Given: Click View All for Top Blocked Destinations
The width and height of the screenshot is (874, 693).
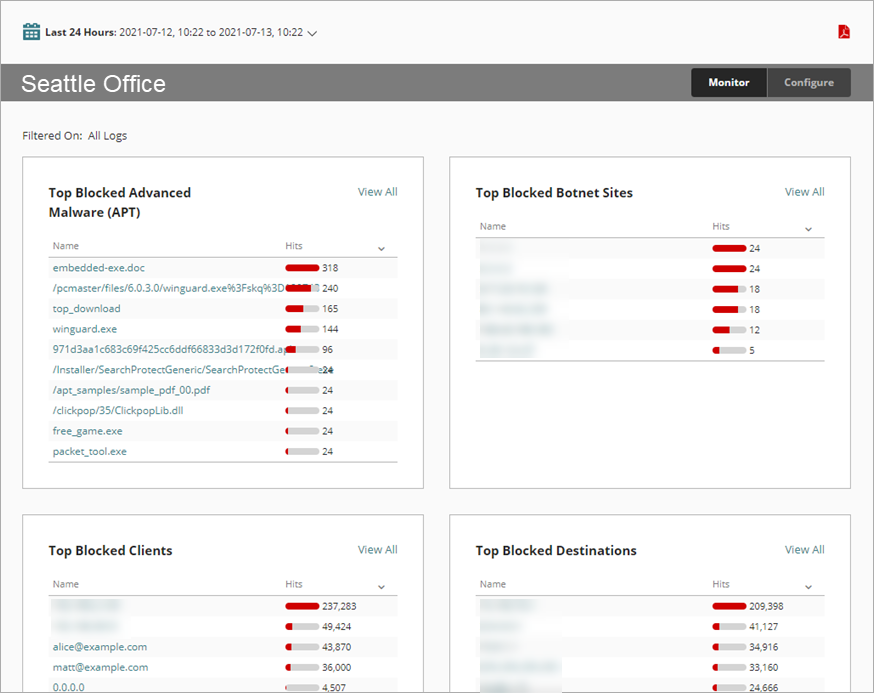Looking at the screenshot, I should click(x=804, y=549).
